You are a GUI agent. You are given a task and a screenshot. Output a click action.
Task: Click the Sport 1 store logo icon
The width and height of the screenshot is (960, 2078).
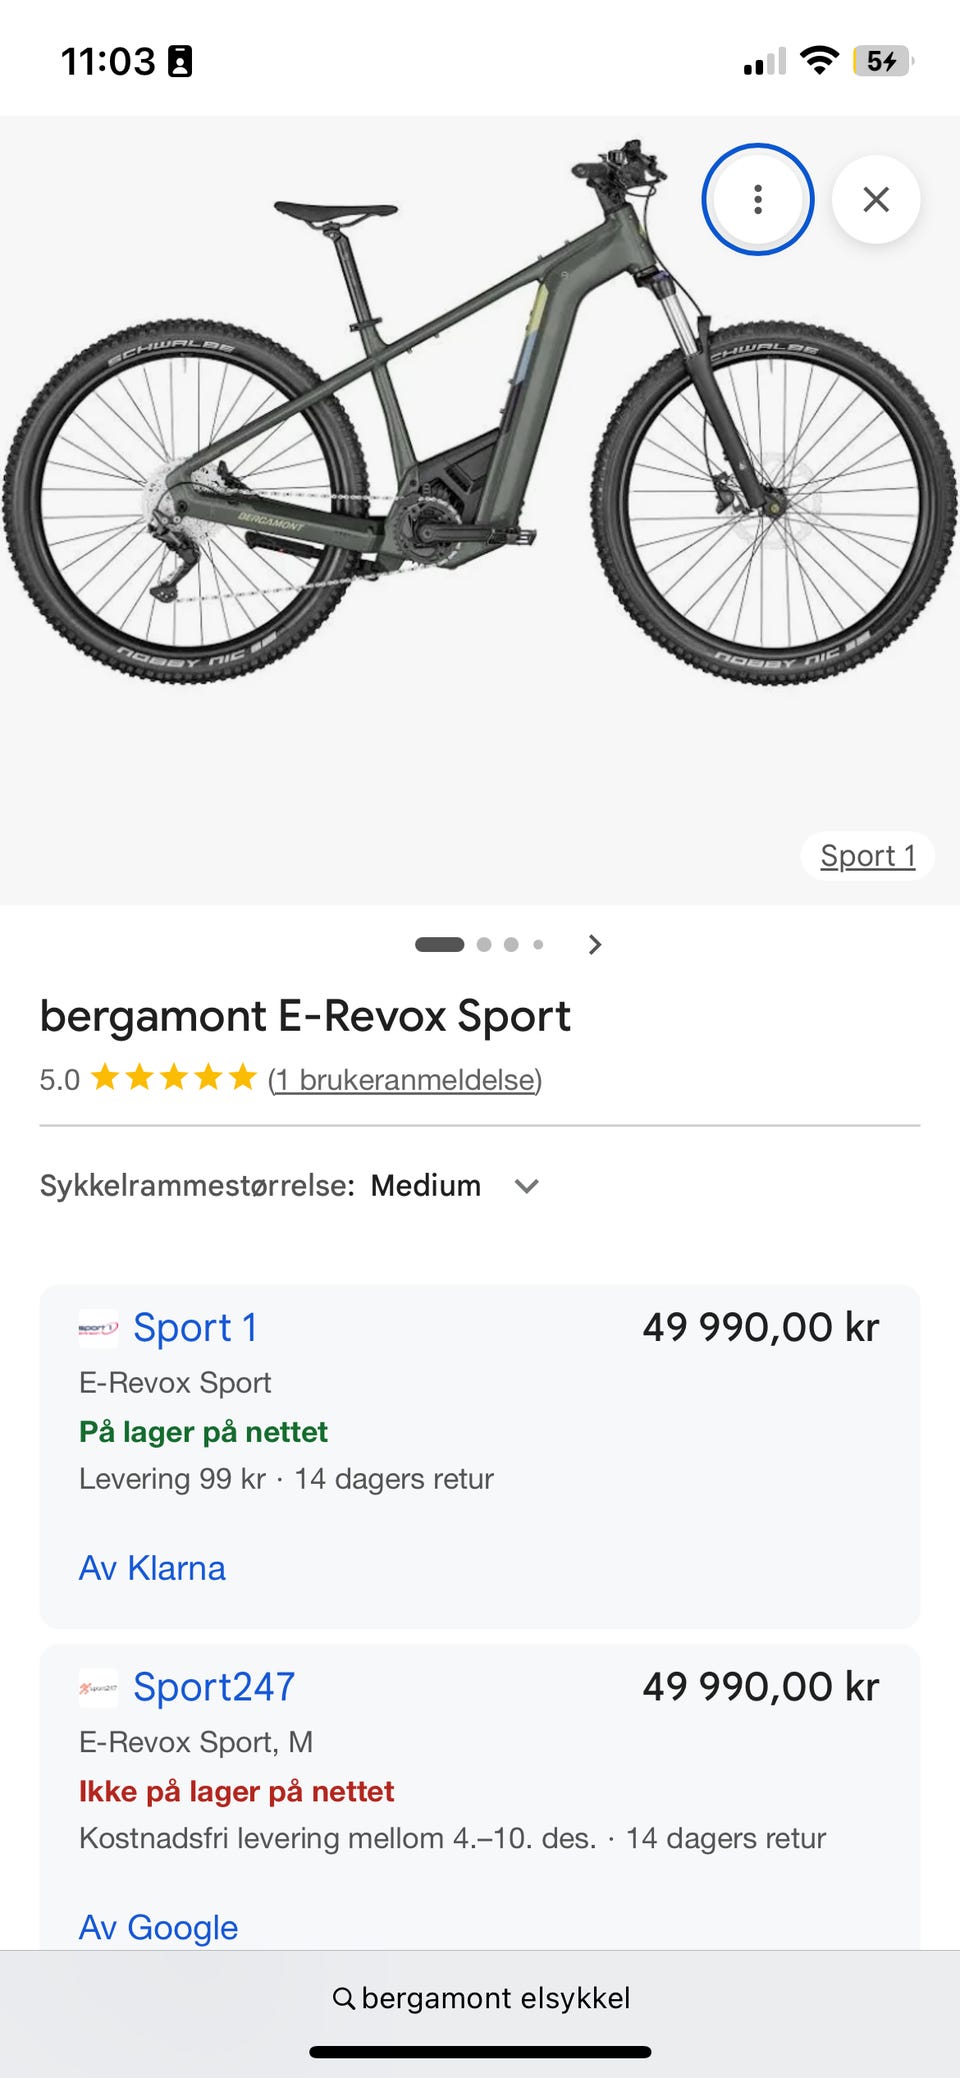click(x=98, y=1329)
